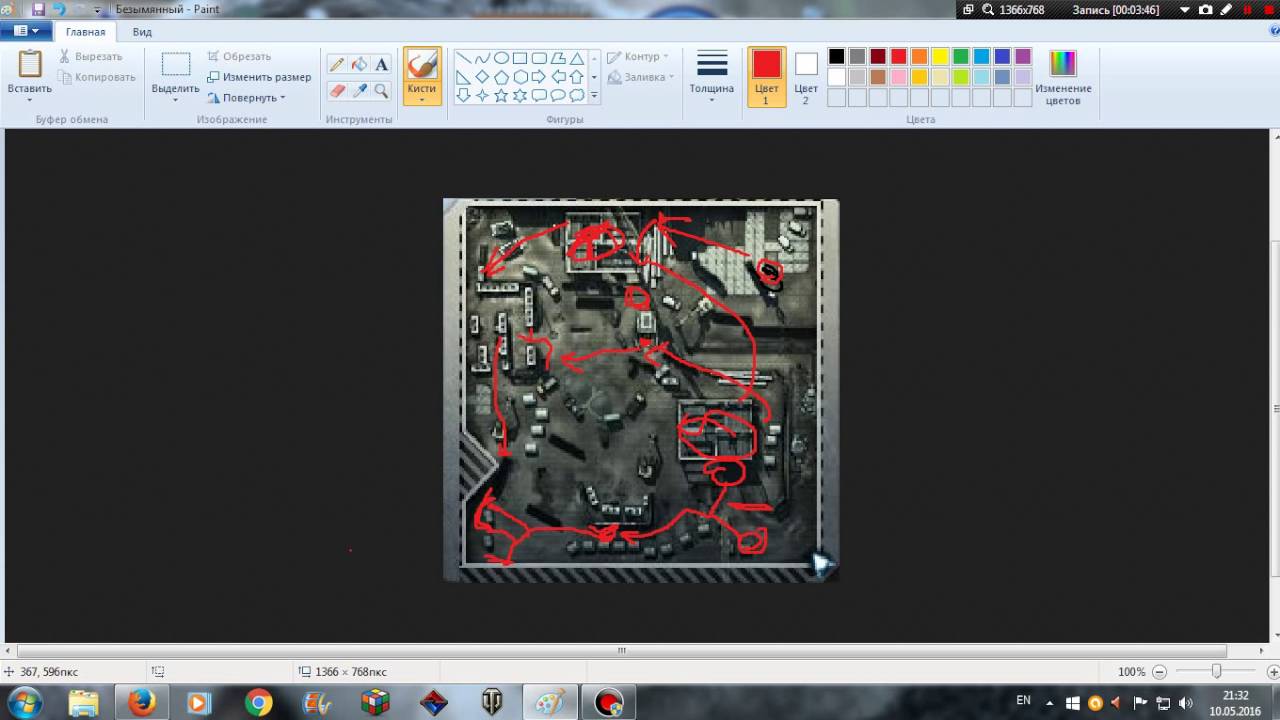Viewport: 1280px width, 720px height.
Task: Activate Цвет 2 background color
Action: click(806, 77)
